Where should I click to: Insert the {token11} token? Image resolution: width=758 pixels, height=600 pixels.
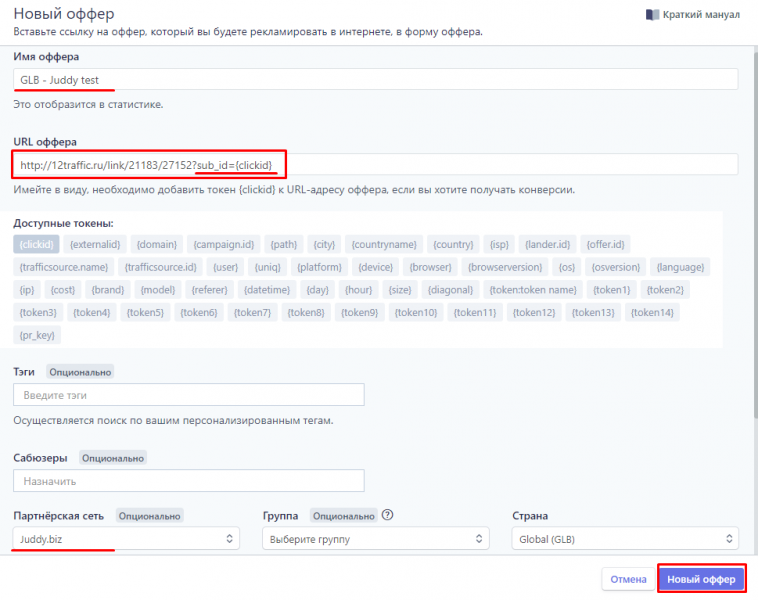pyautogui.click(x=475, y=312)
